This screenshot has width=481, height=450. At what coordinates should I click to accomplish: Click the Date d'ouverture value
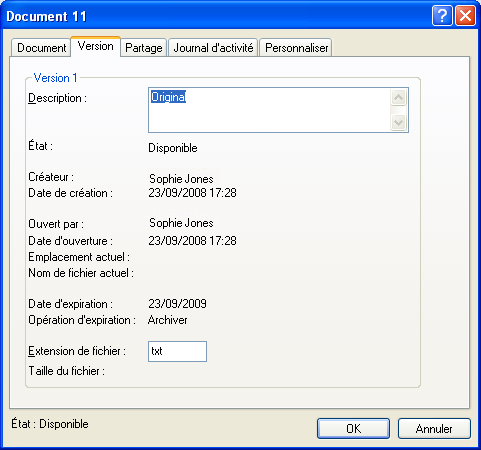(x=192, y=241)
